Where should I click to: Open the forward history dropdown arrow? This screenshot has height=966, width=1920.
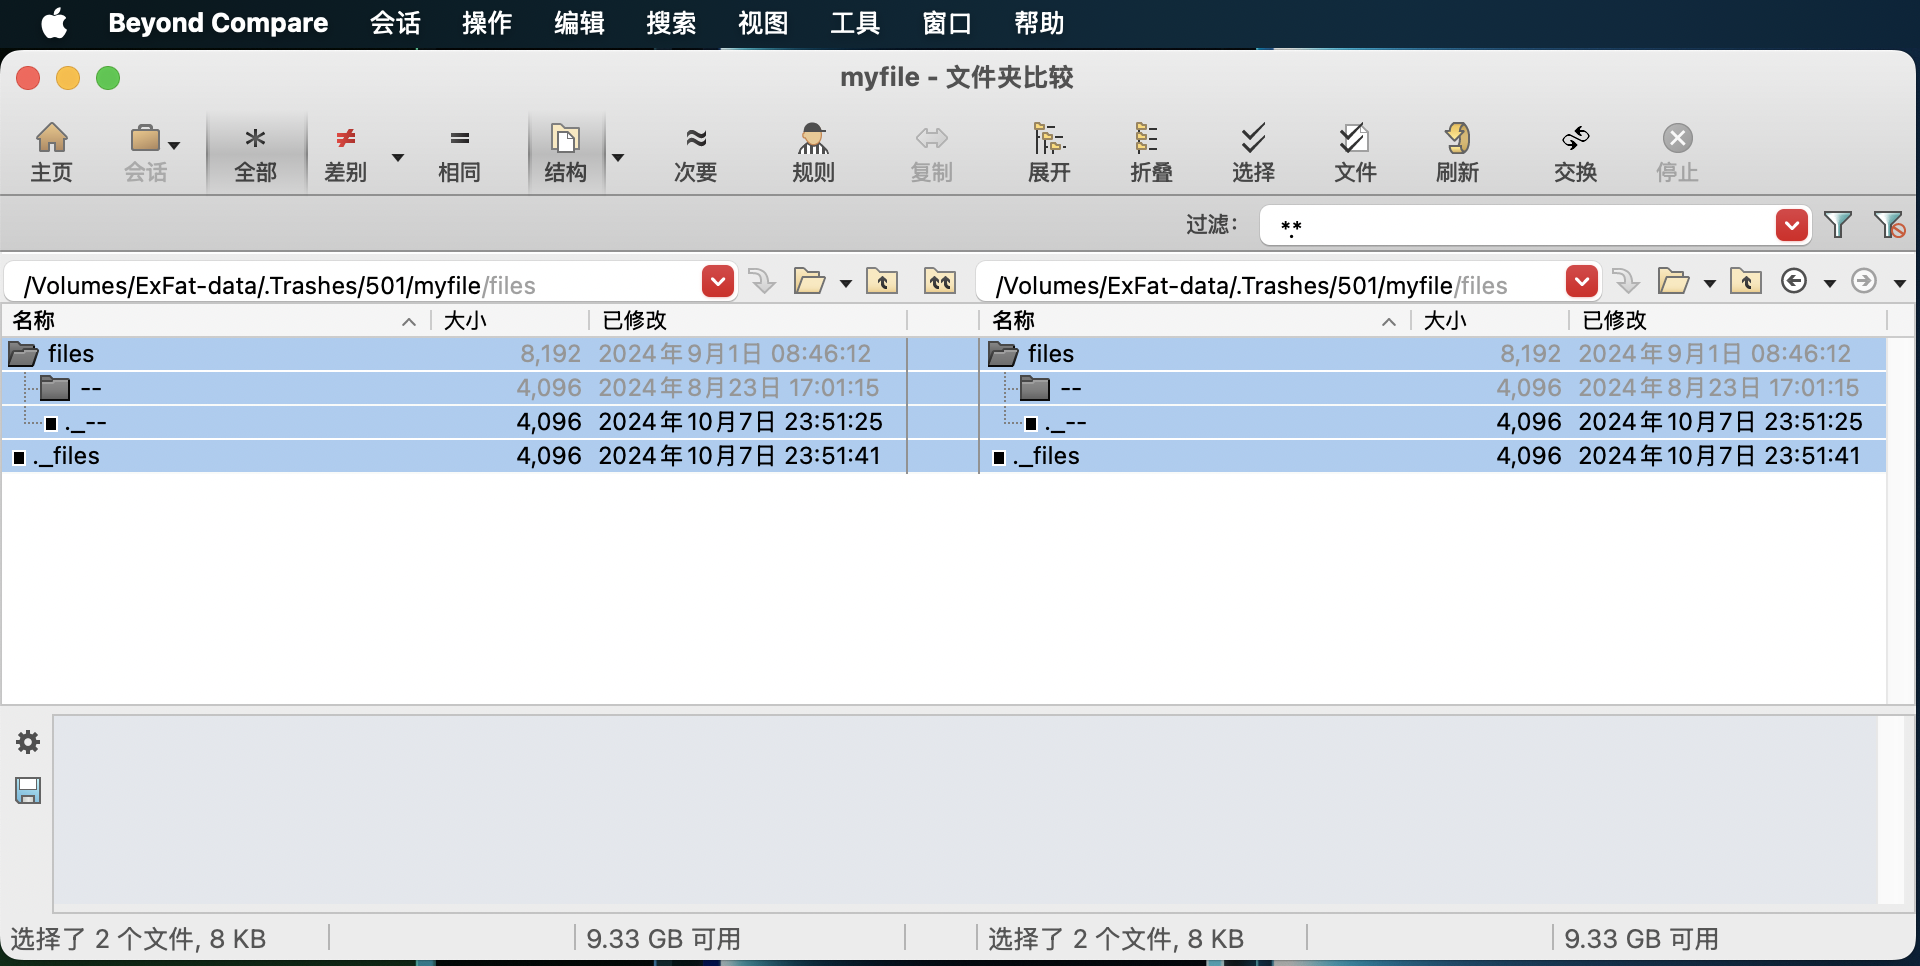(1900, 284)
